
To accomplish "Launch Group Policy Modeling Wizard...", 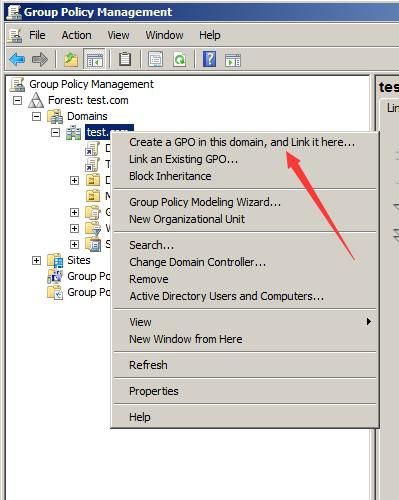I will [x=245, y=202].
